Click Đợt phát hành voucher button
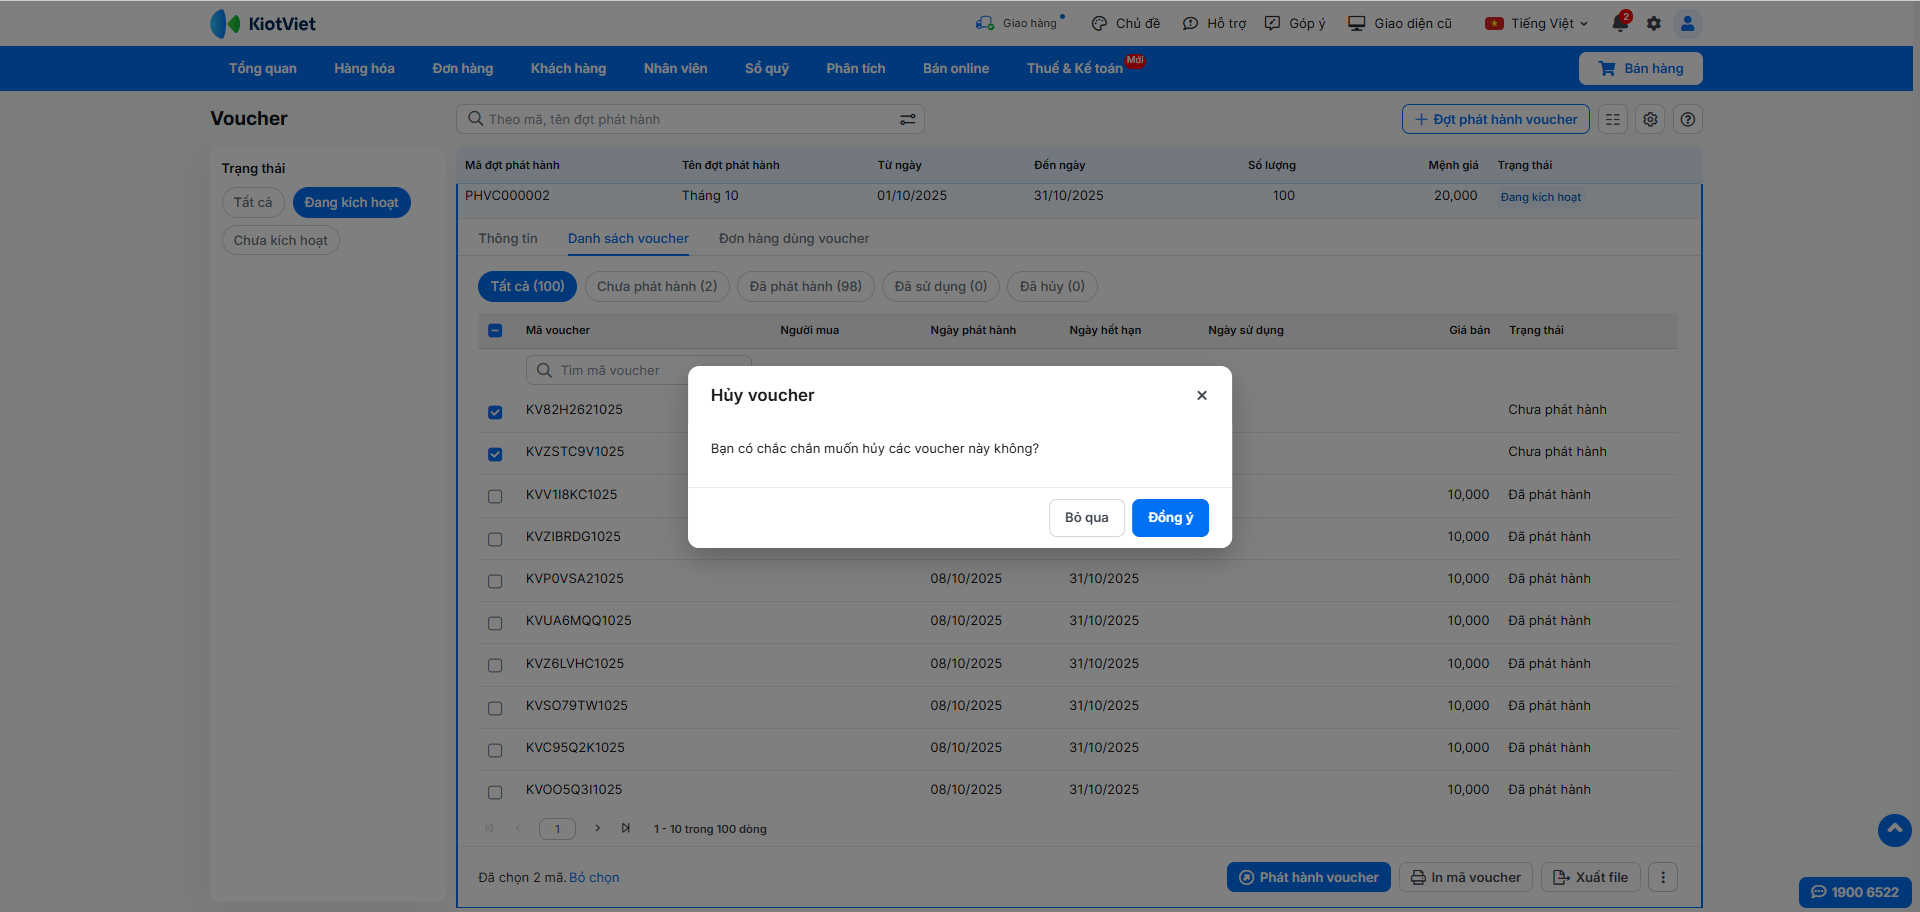The height and width of the screenshot is (912, 1920). 1495,119
